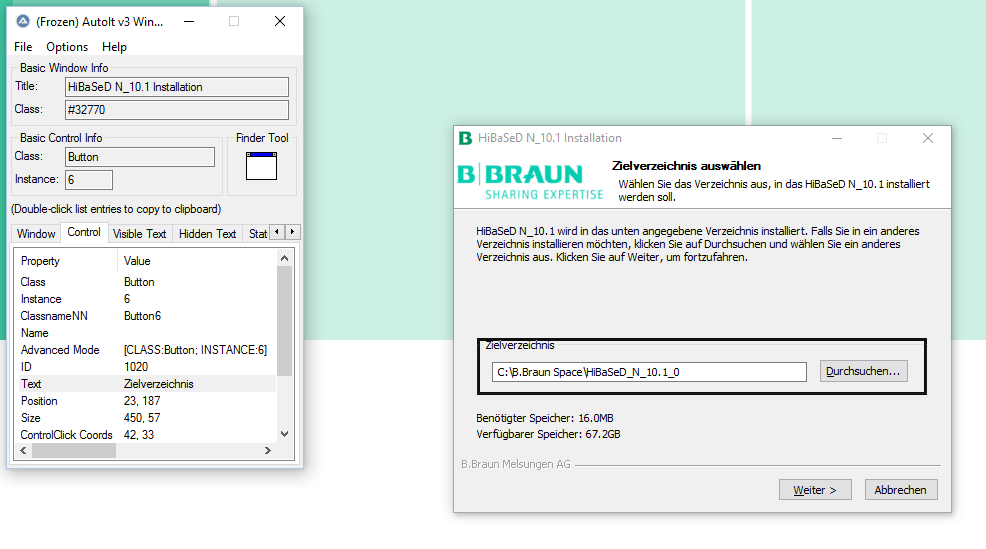
Task: Click the control Class field showing Button
Action: coord(140,157)
